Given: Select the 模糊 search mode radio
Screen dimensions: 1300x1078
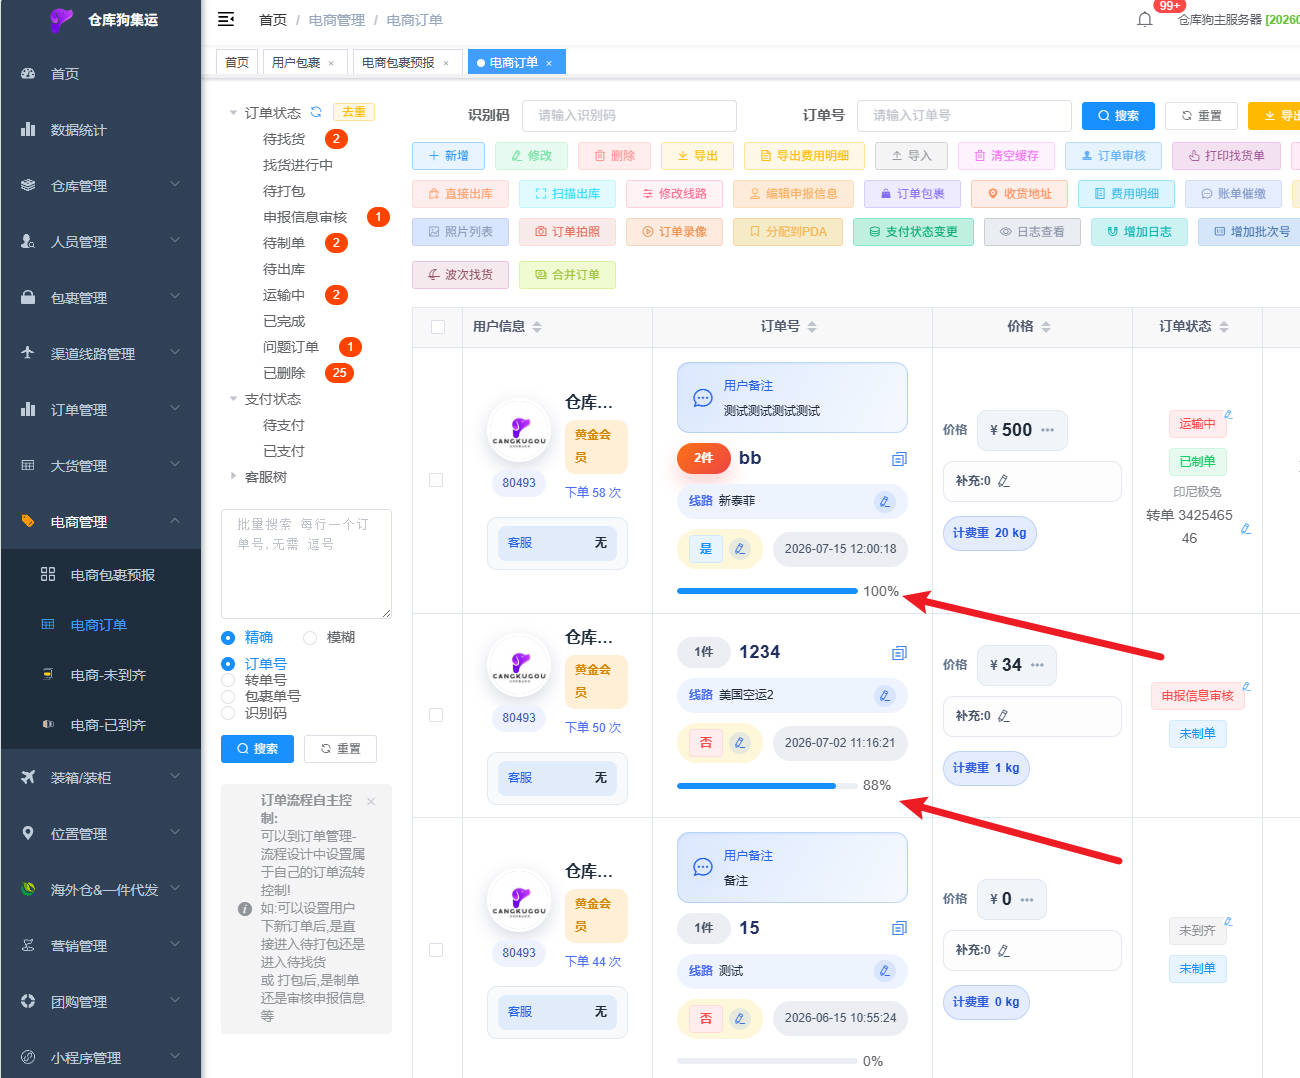Looking at the screenshot, I should click(x=310, y=638).
